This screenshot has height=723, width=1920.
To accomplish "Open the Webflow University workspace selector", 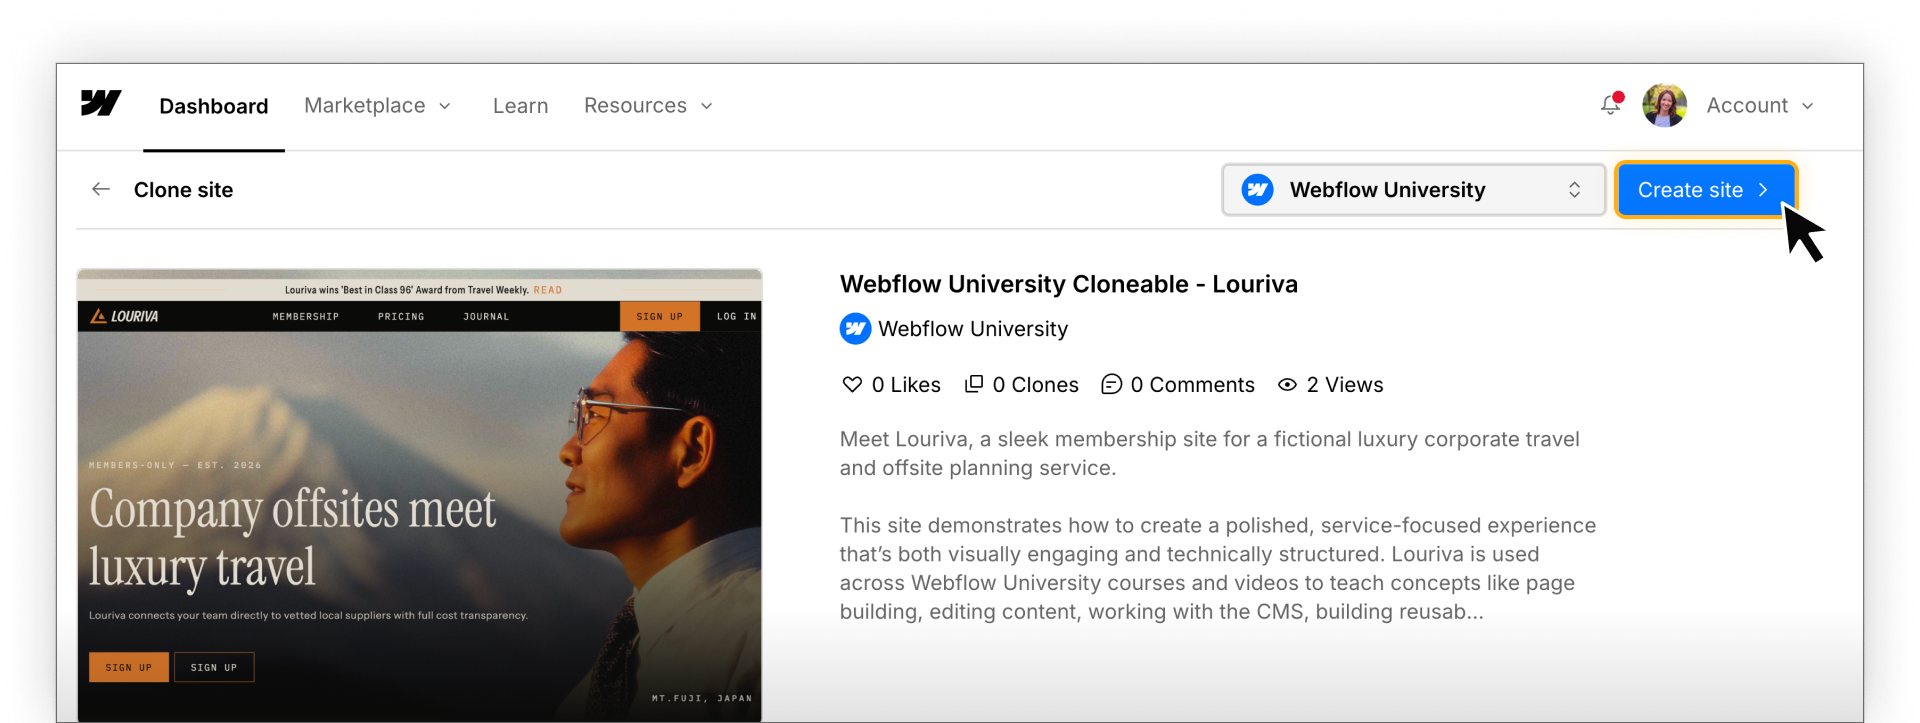I will tap(1413, 189).
